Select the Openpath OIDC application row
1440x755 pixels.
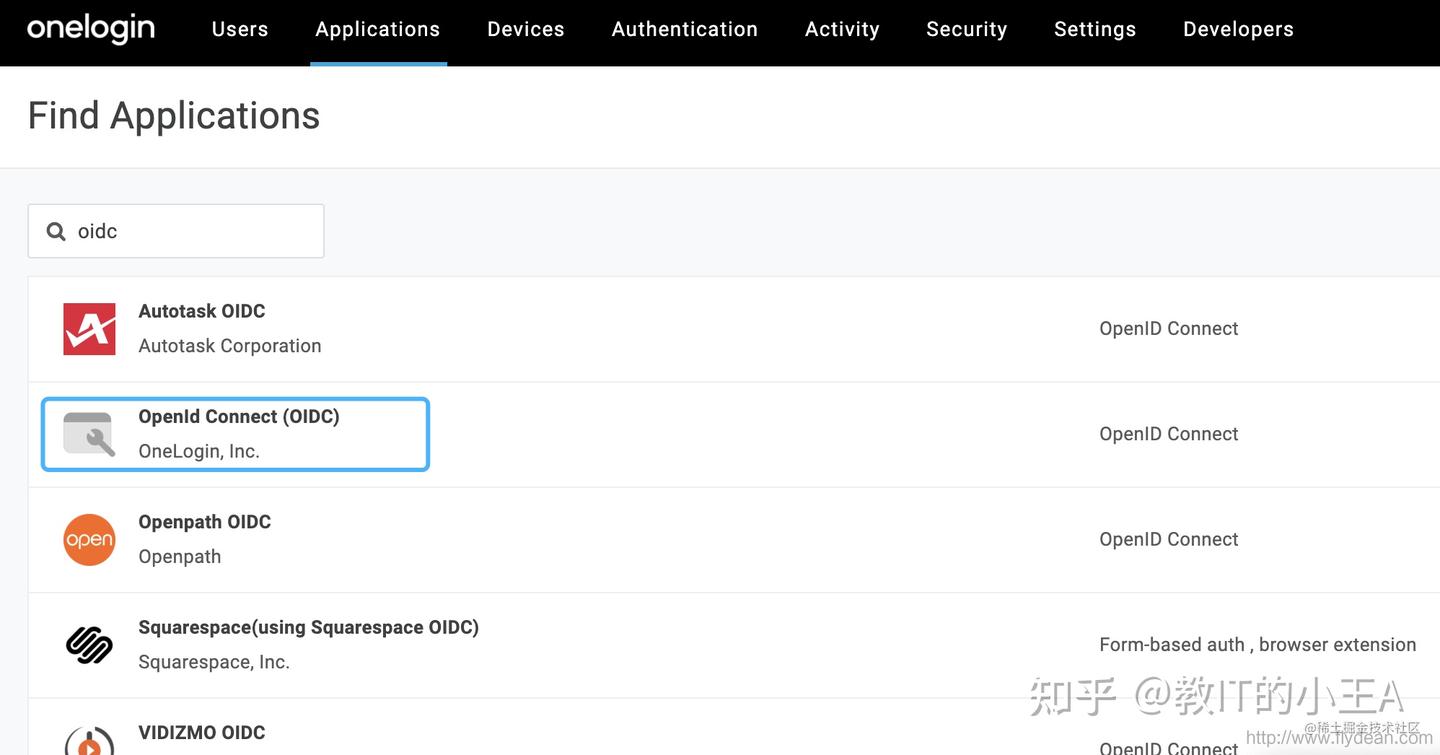point(204,521)
